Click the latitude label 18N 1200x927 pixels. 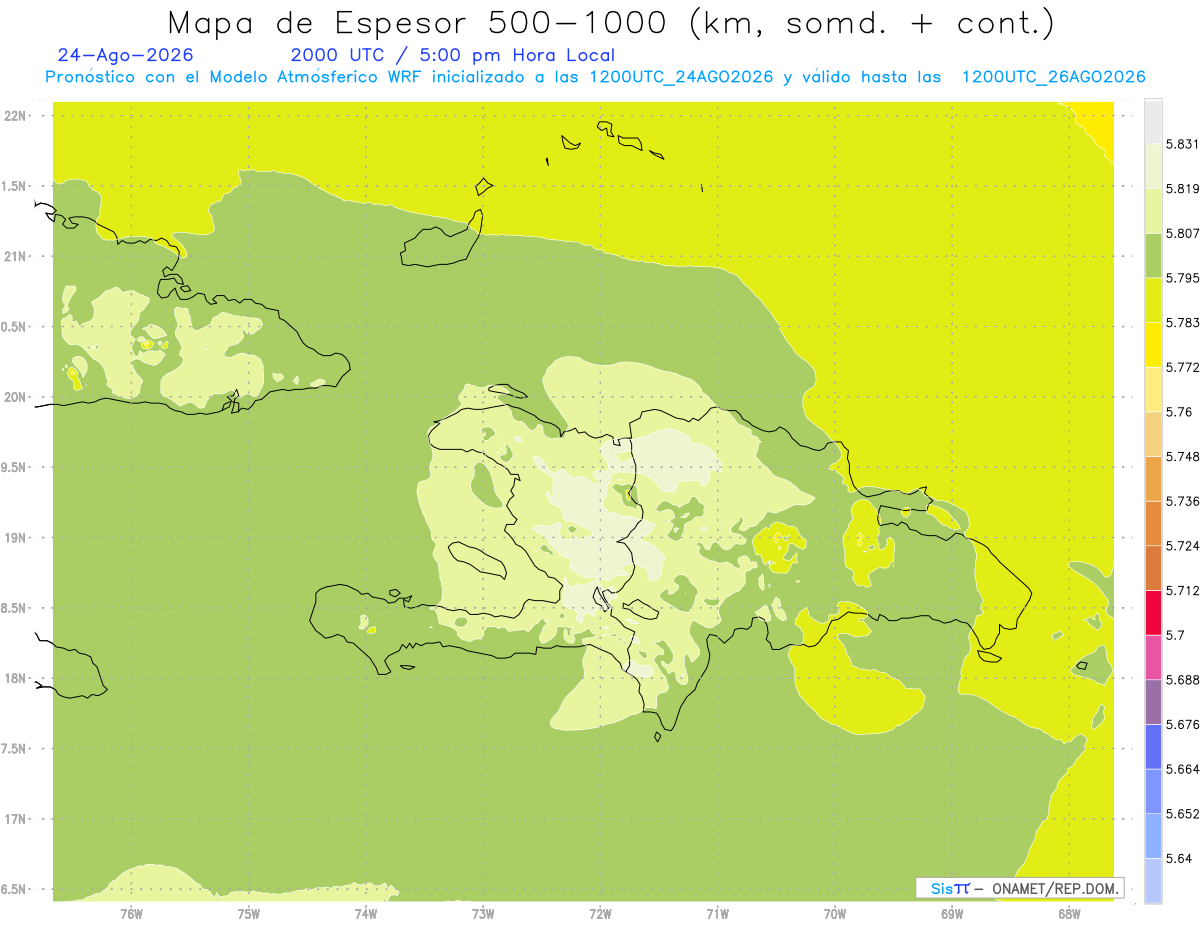tap(15, 679)
